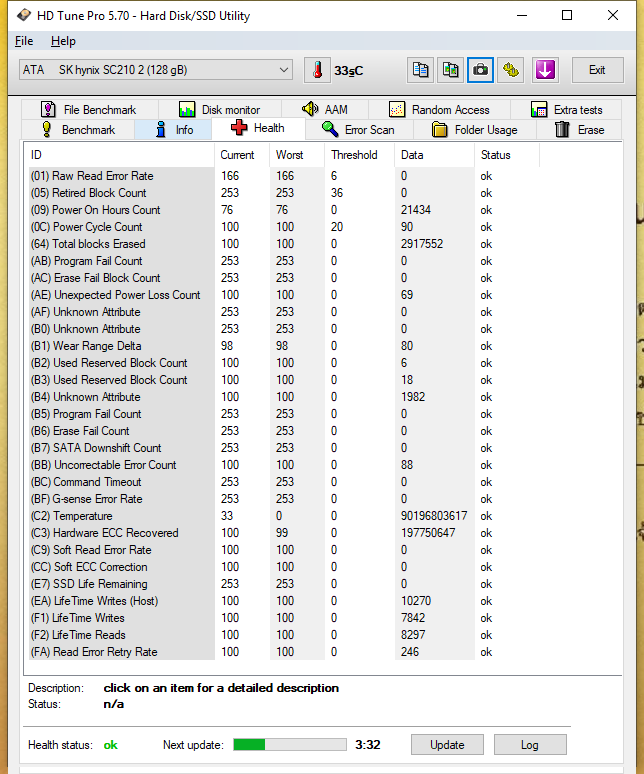Open the Help menu
Image resolution: width=644 pixels, height=774 pixels.
(63, 41)
